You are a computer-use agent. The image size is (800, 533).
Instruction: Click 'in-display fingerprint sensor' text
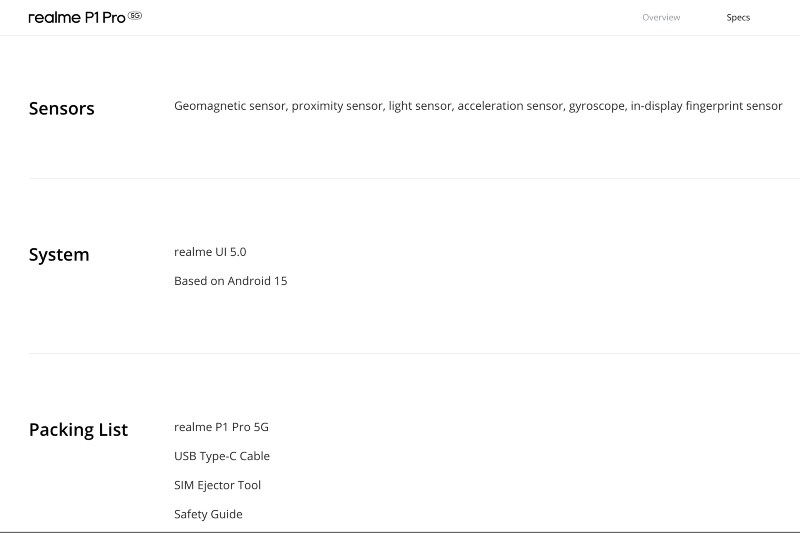point(706,105)
